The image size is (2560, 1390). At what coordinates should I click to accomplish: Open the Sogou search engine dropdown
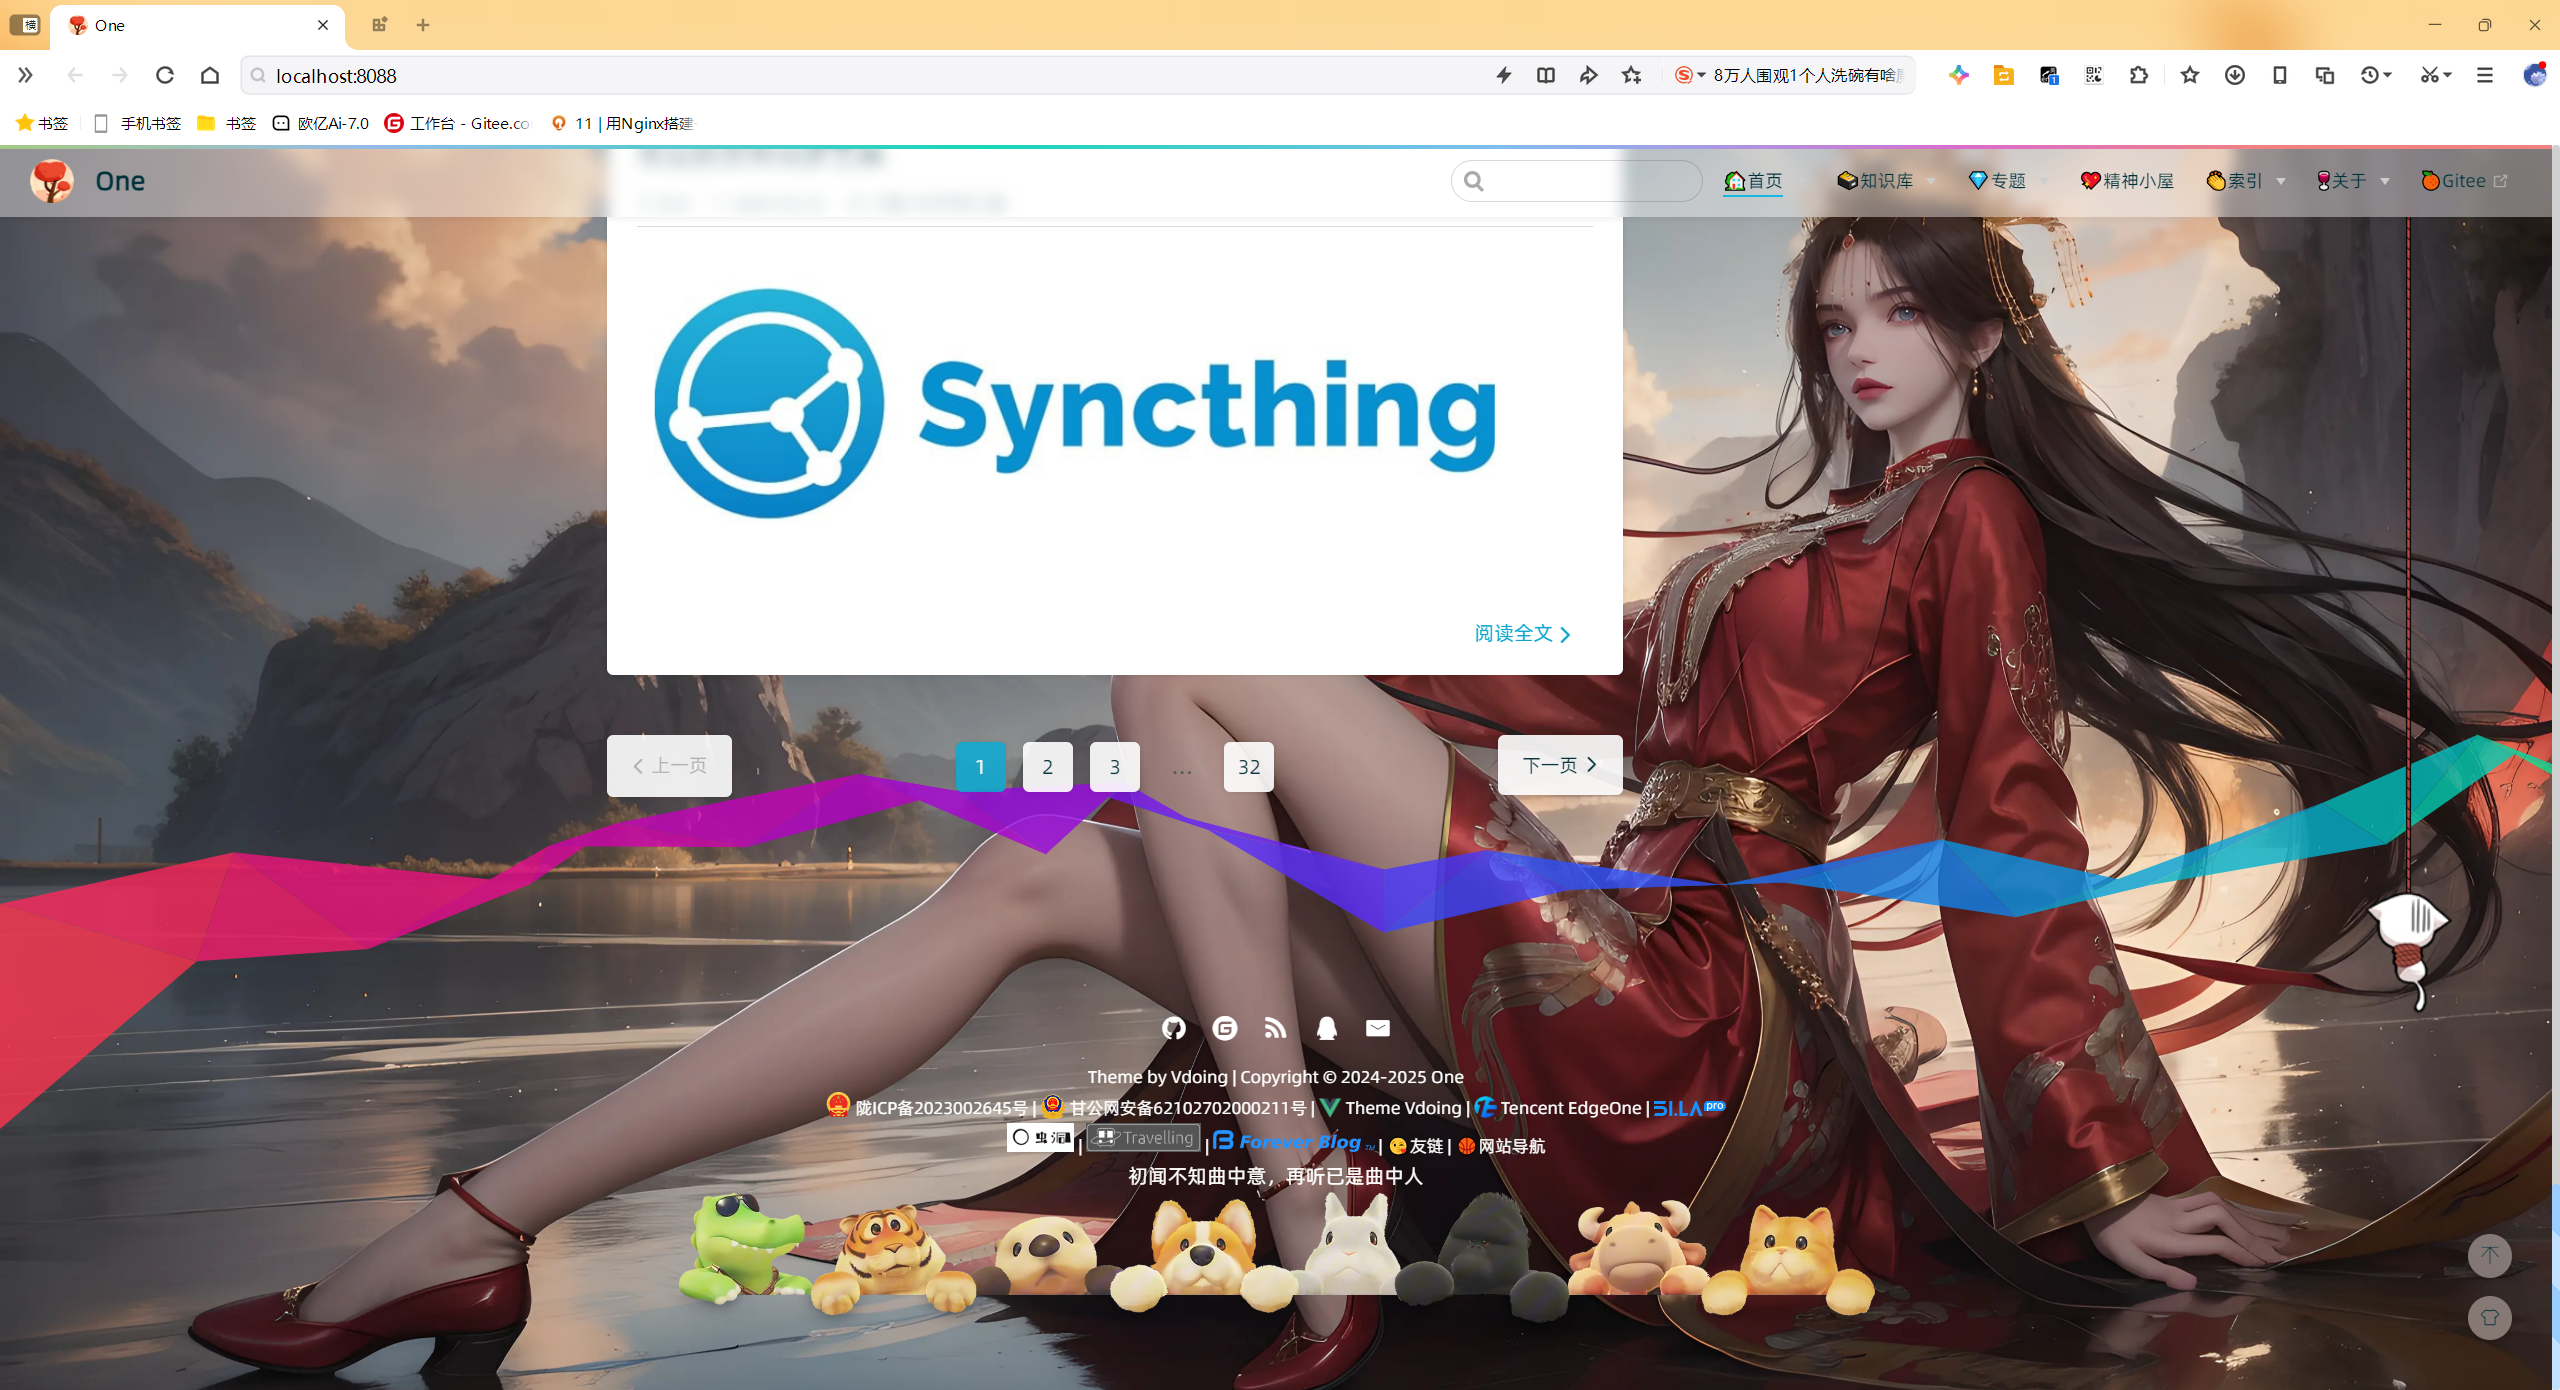[1690, 75]
